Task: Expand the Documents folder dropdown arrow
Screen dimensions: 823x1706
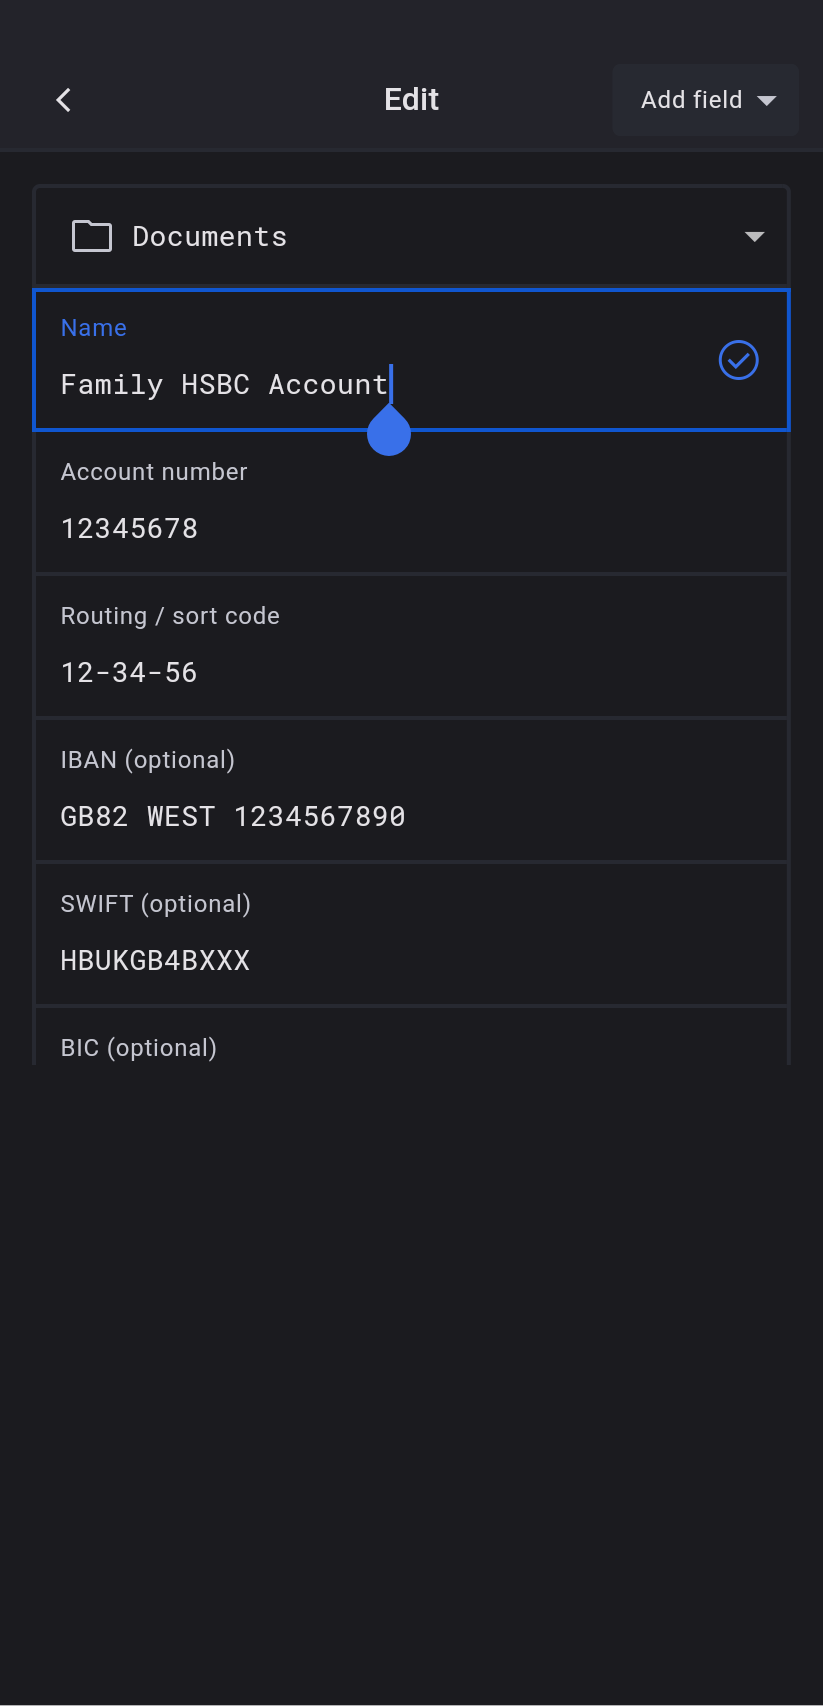Action: pyautogui.click(x=754, y=237)
